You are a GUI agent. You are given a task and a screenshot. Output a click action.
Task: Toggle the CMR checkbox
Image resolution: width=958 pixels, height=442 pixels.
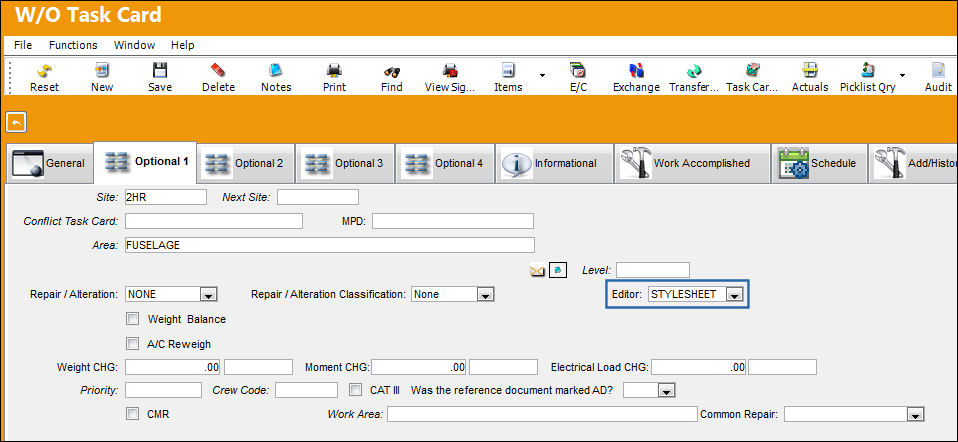(x=132, y=414)
